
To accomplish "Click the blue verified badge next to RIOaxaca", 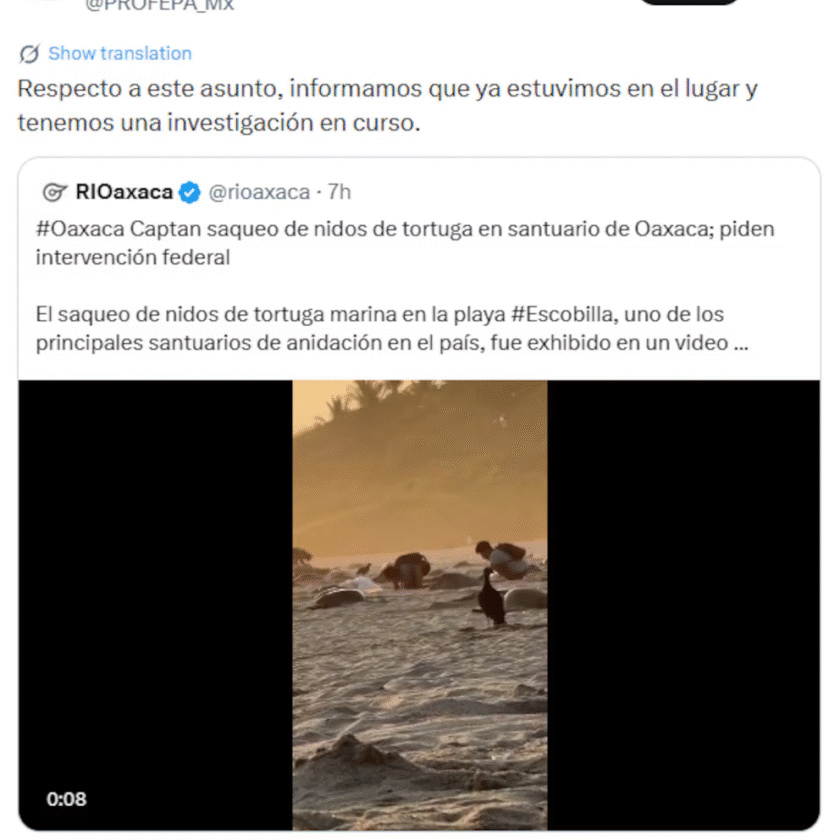I will pos(190,192).
